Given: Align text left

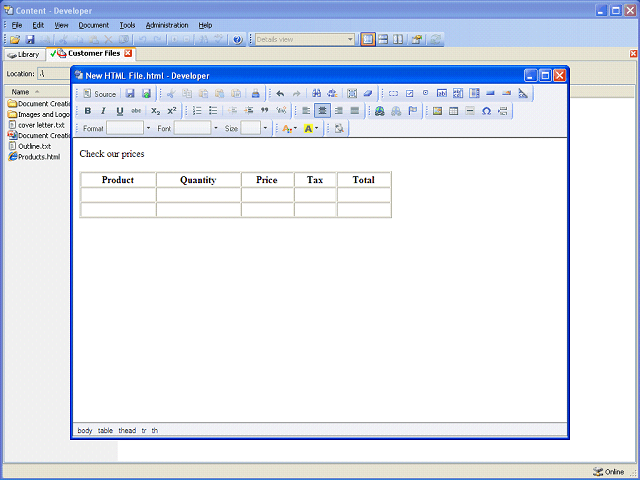Looking at the screenshot, I should click(x=306, y=111).
